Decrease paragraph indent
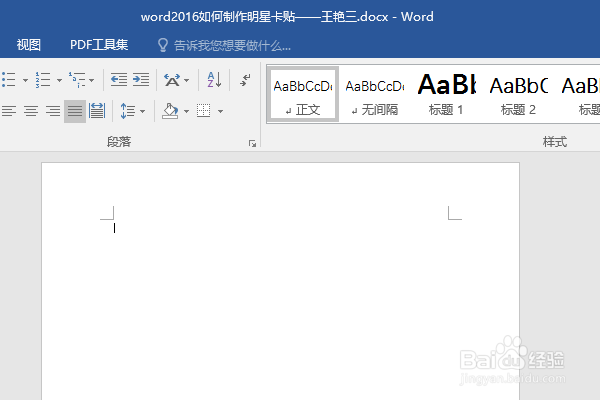Screen dimensions: 600x400 coord(119,80)
